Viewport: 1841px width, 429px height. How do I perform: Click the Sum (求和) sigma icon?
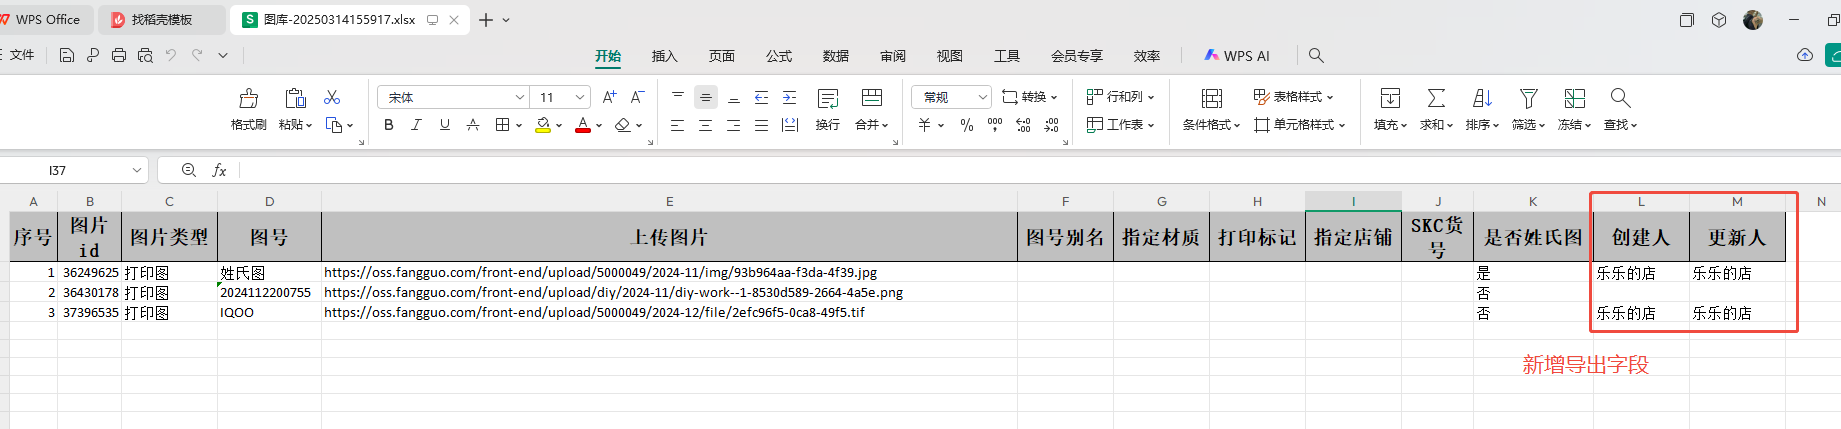1436,98
